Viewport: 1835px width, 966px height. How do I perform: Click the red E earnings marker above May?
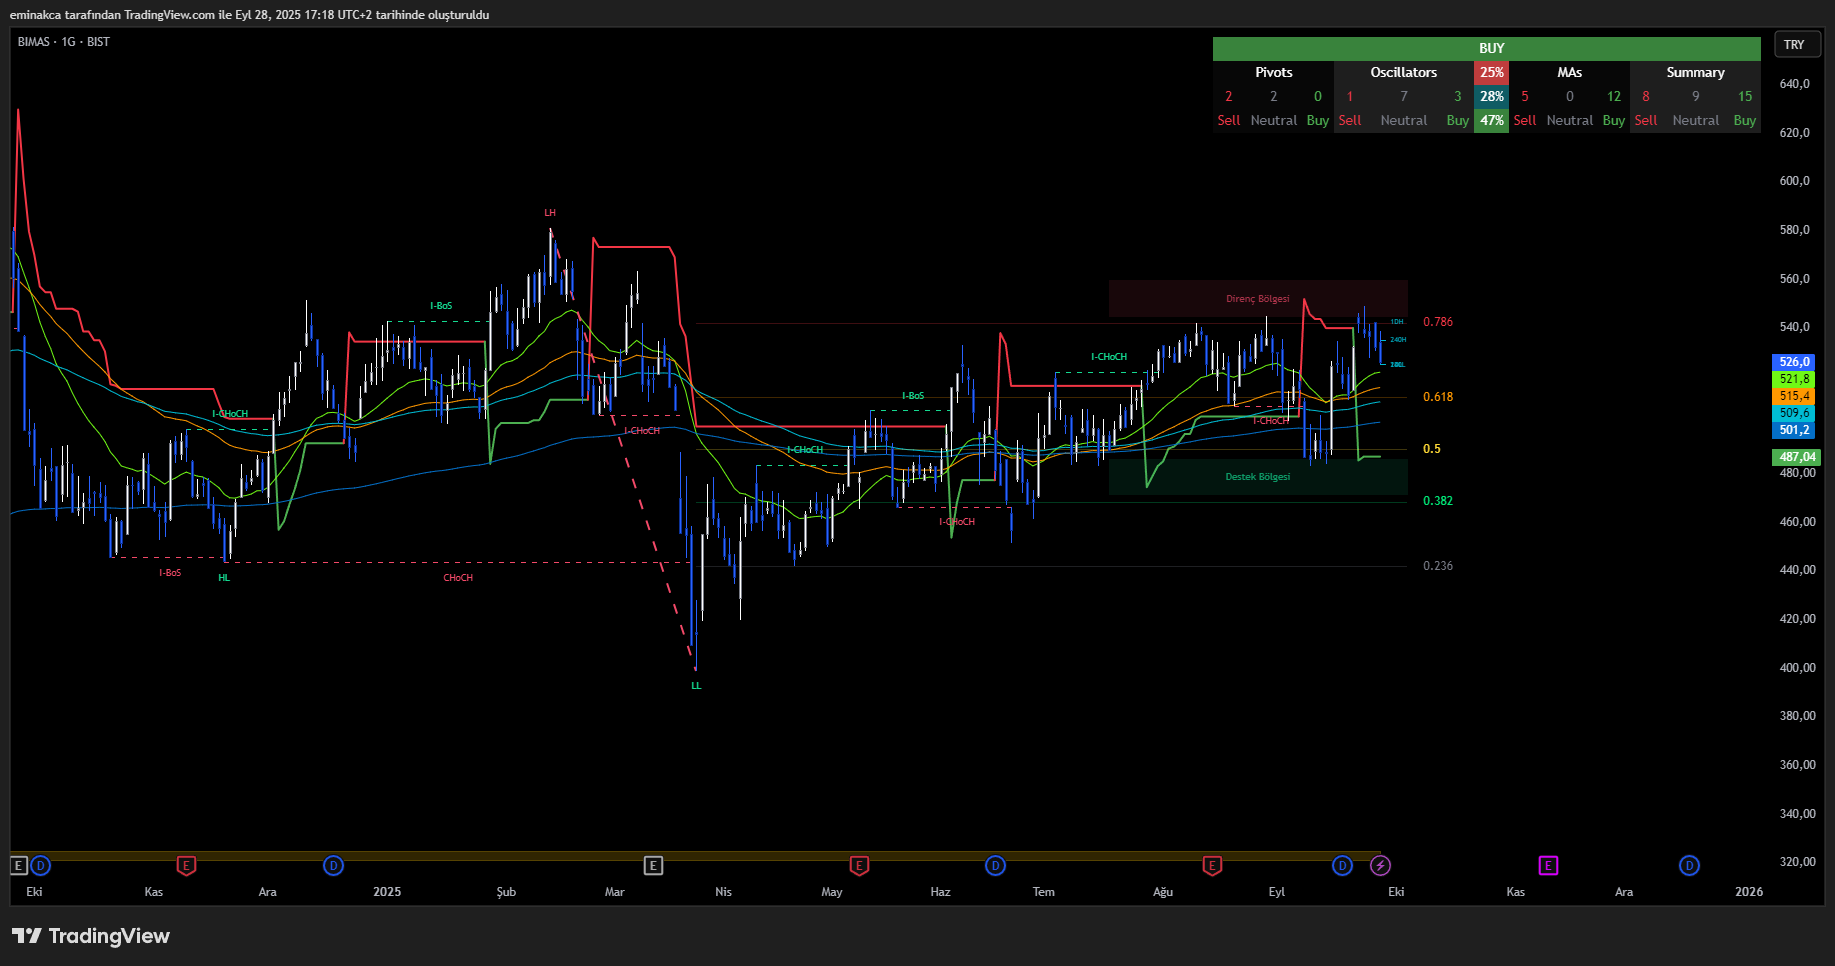[x=858, y=865]
